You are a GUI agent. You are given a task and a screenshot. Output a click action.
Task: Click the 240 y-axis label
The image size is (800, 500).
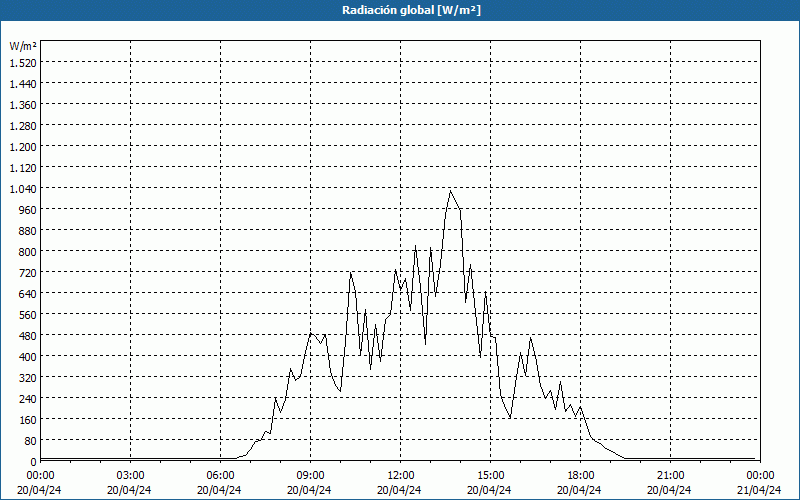[28, 398]
